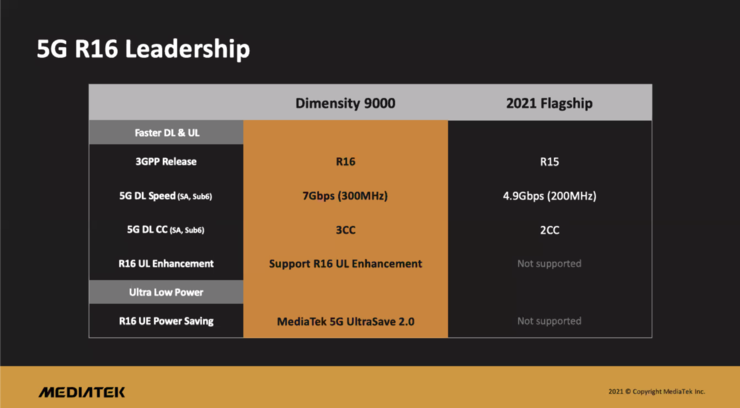Select the 3CC cell
Viewport: 740px width, 408px height.
tap(345, 230)
